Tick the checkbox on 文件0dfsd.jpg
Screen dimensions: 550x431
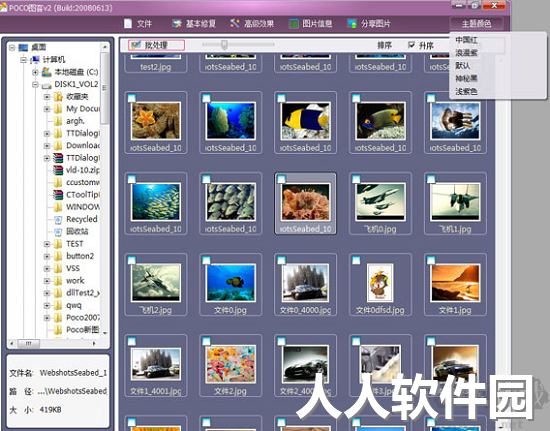[x=356, y=261]
